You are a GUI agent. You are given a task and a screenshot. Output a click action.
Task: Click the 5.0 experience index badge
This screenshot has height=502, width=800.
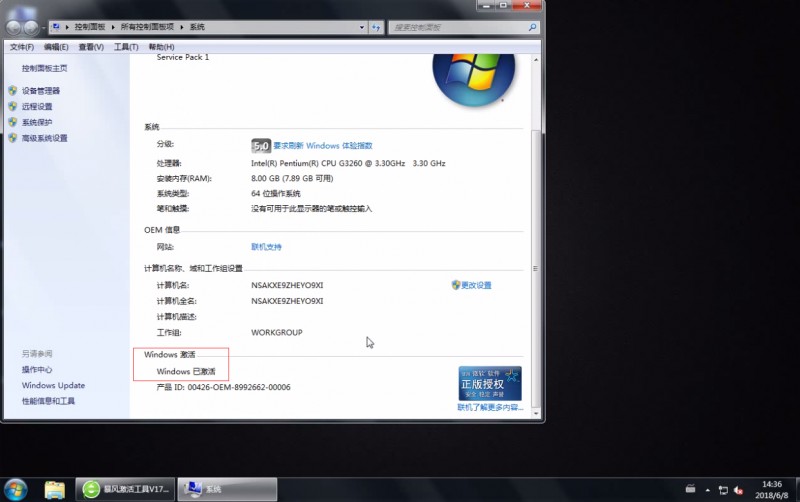click(x=261, y=146)
